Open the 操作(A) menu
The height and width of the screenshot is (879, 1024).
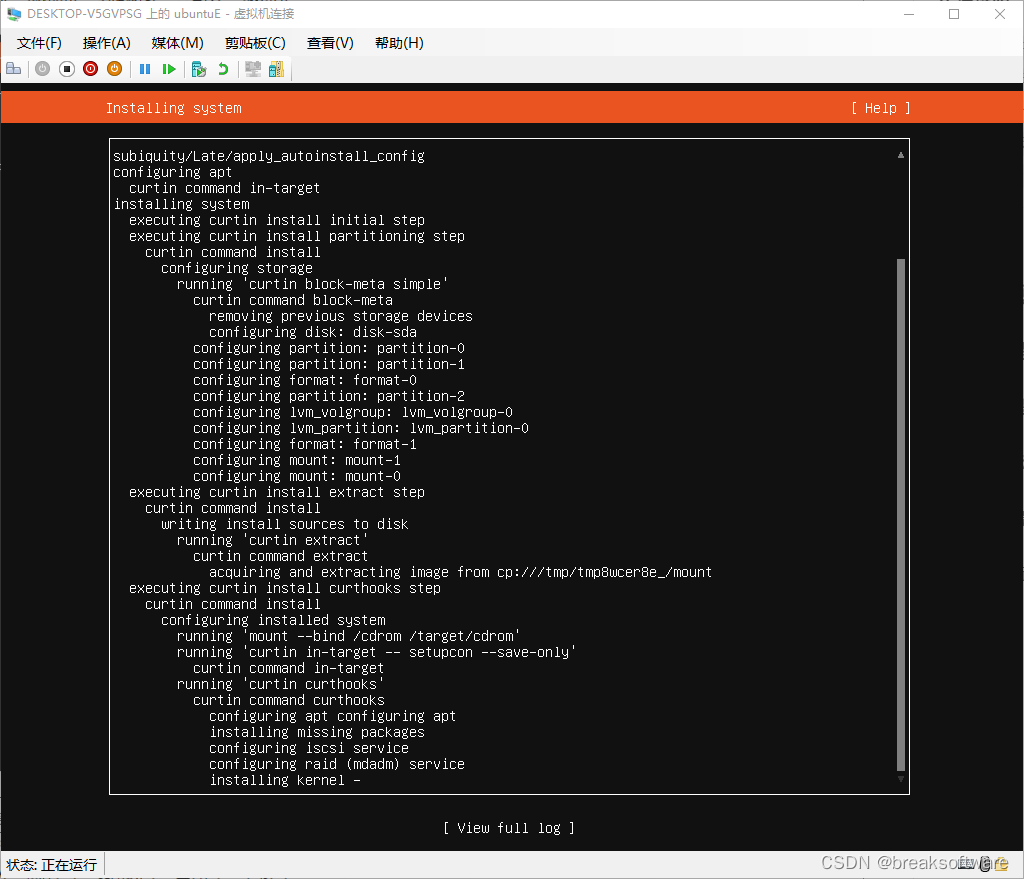(x=106, y=43)
